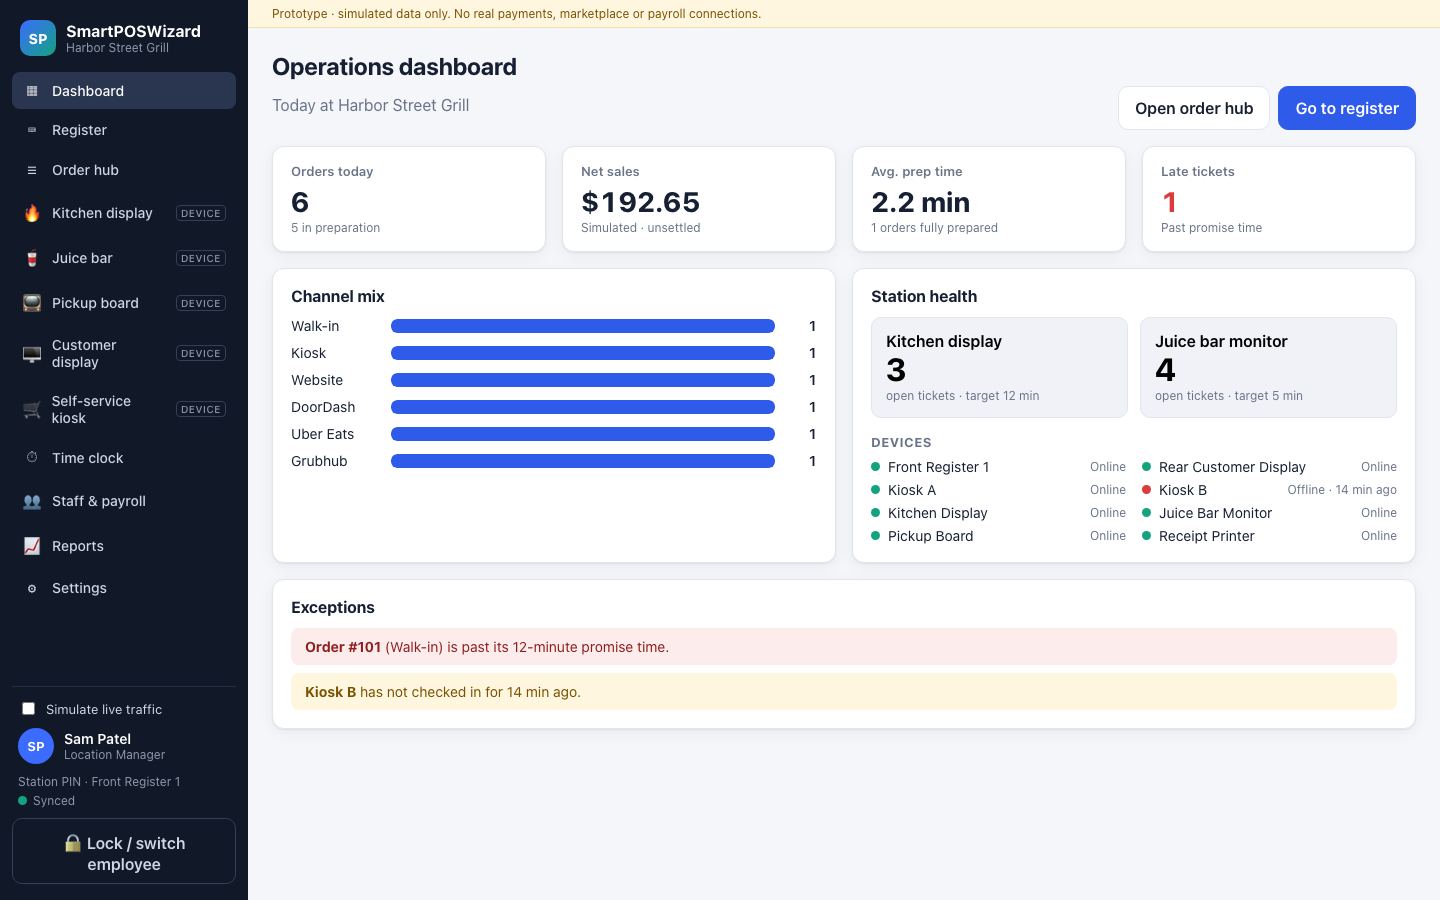Click the Self-service kiosk cart icon
The image size is (1440, 900).
click(32, 409)
